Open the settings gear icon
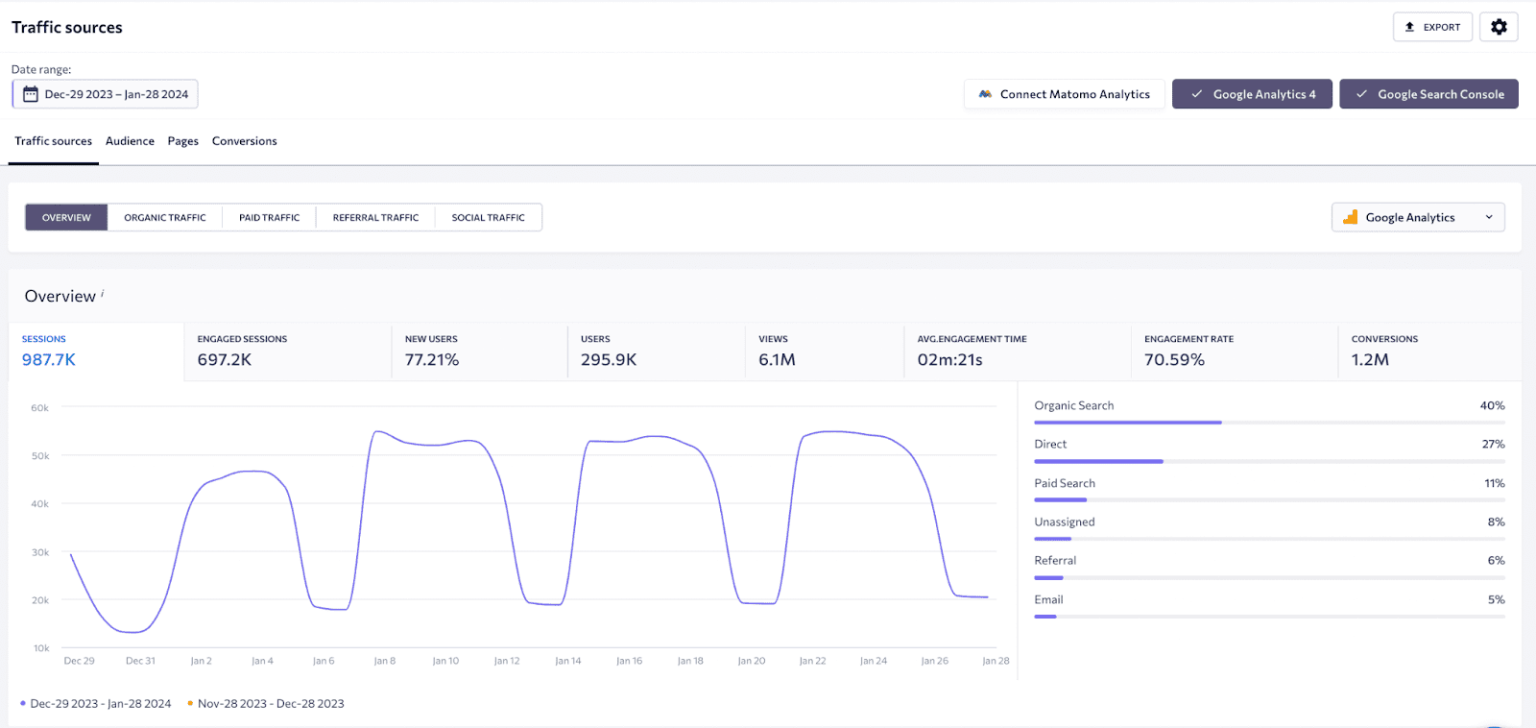1536x728 pixels. [1498, 27]
